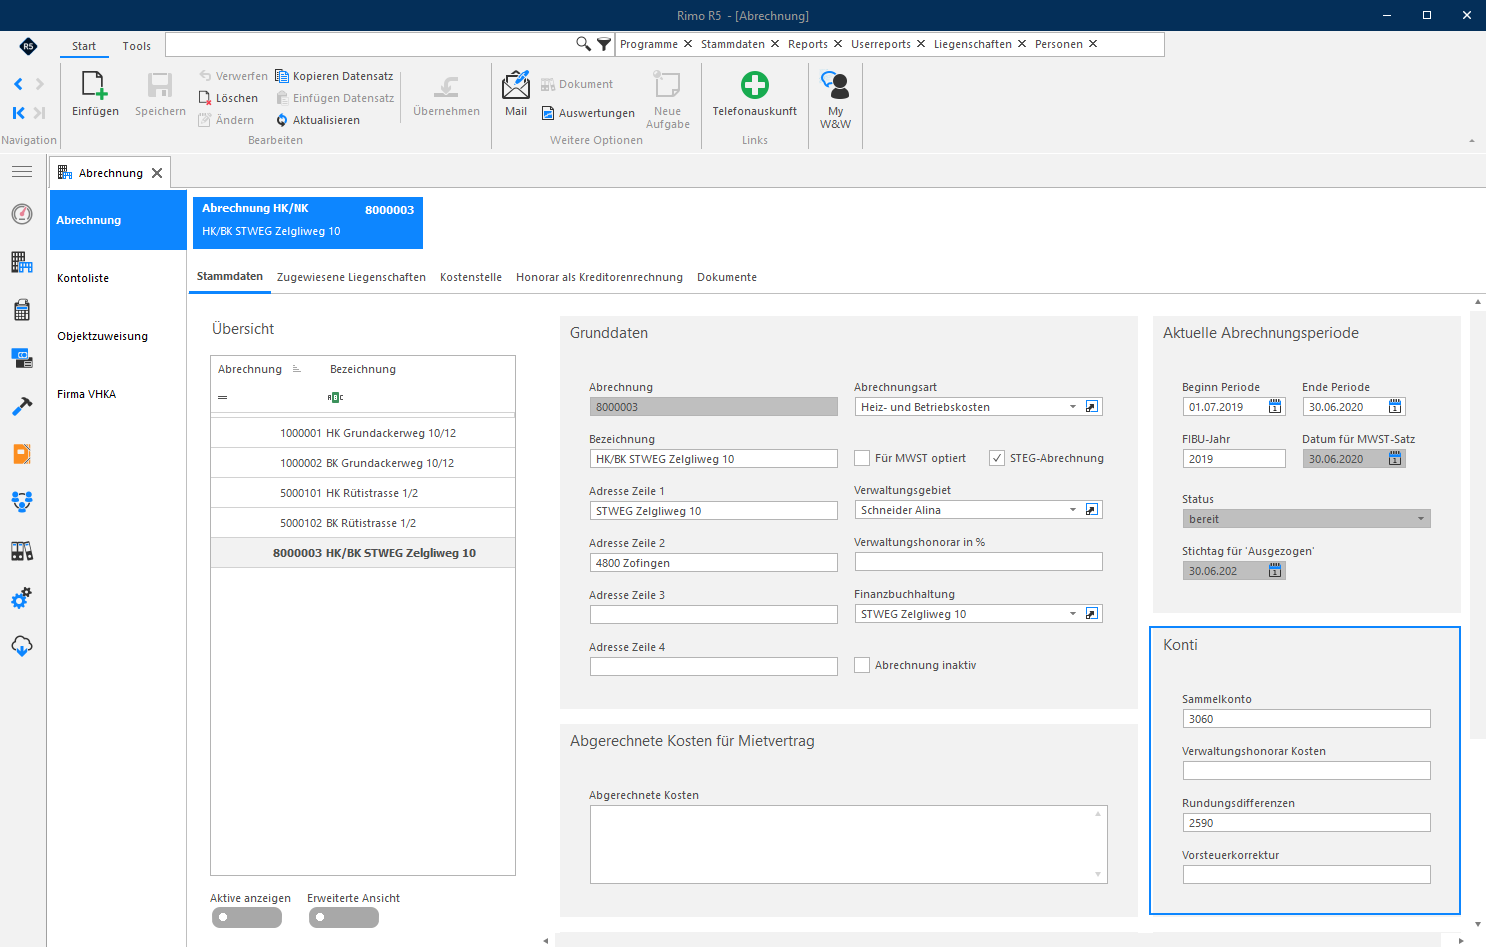The image size is (1486, 947).
Task: Click the search magnifier icon
Action: (x=584, y=44)
